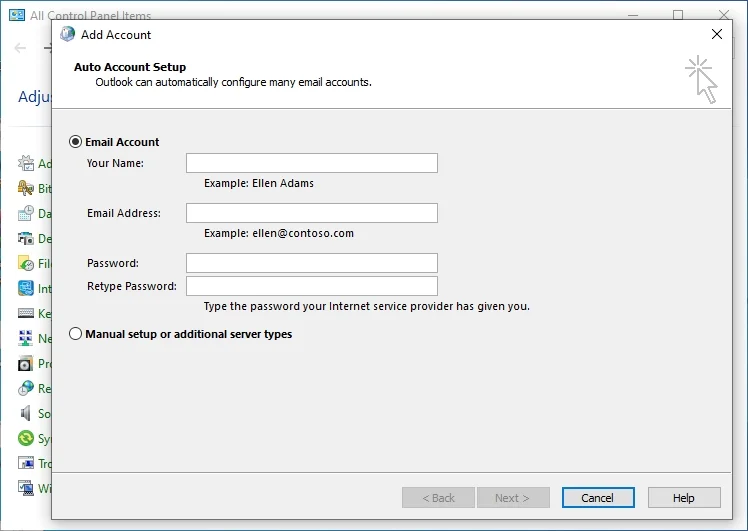Viewport: 748px width, 531px height.
Task: Open Help for Add Account
Action: [x=684, y=498]
